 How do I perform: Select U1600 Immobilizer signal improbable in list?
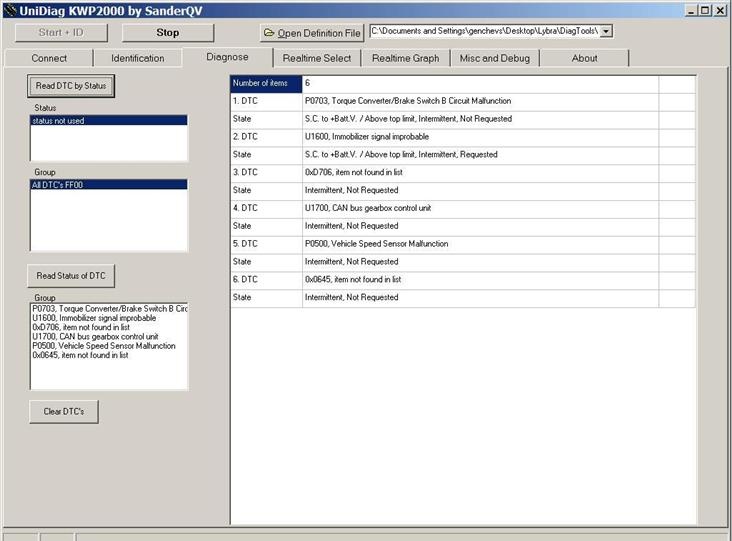point(95,318)
